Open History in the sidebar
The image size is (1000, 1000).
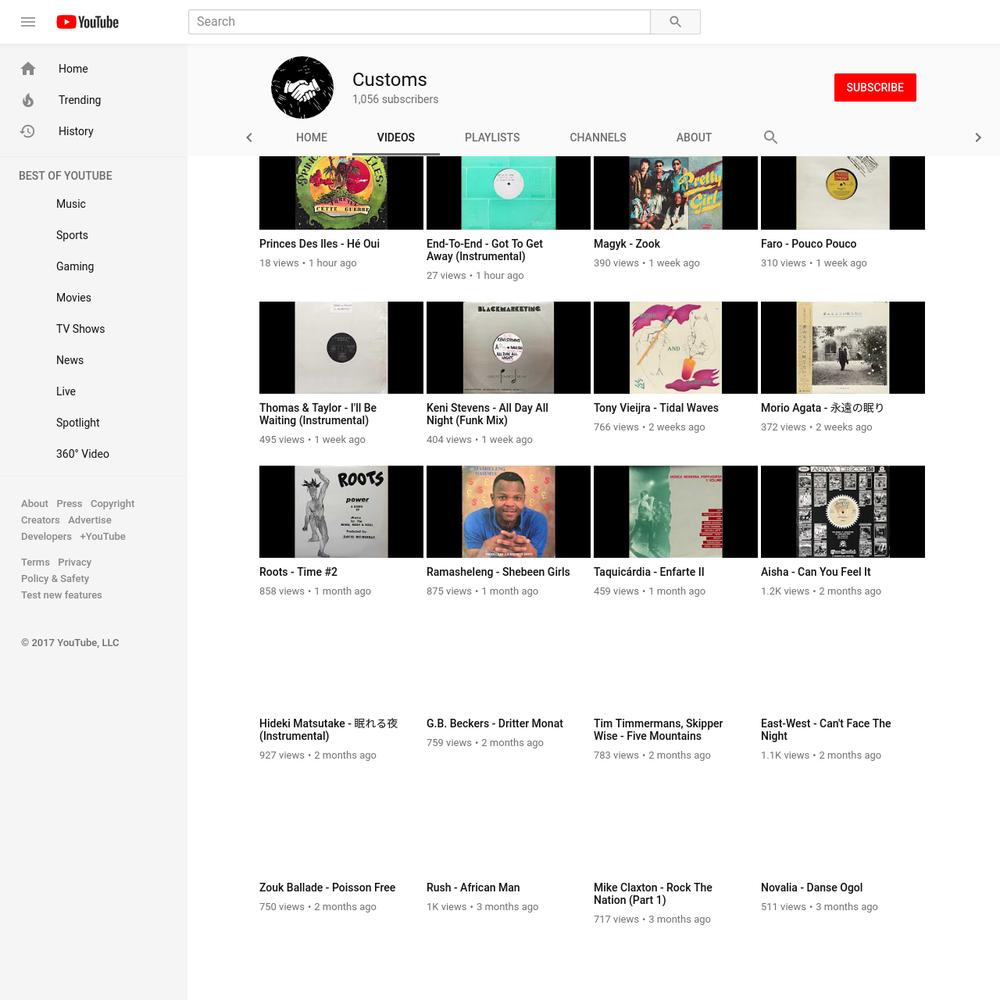pos(76,131)
